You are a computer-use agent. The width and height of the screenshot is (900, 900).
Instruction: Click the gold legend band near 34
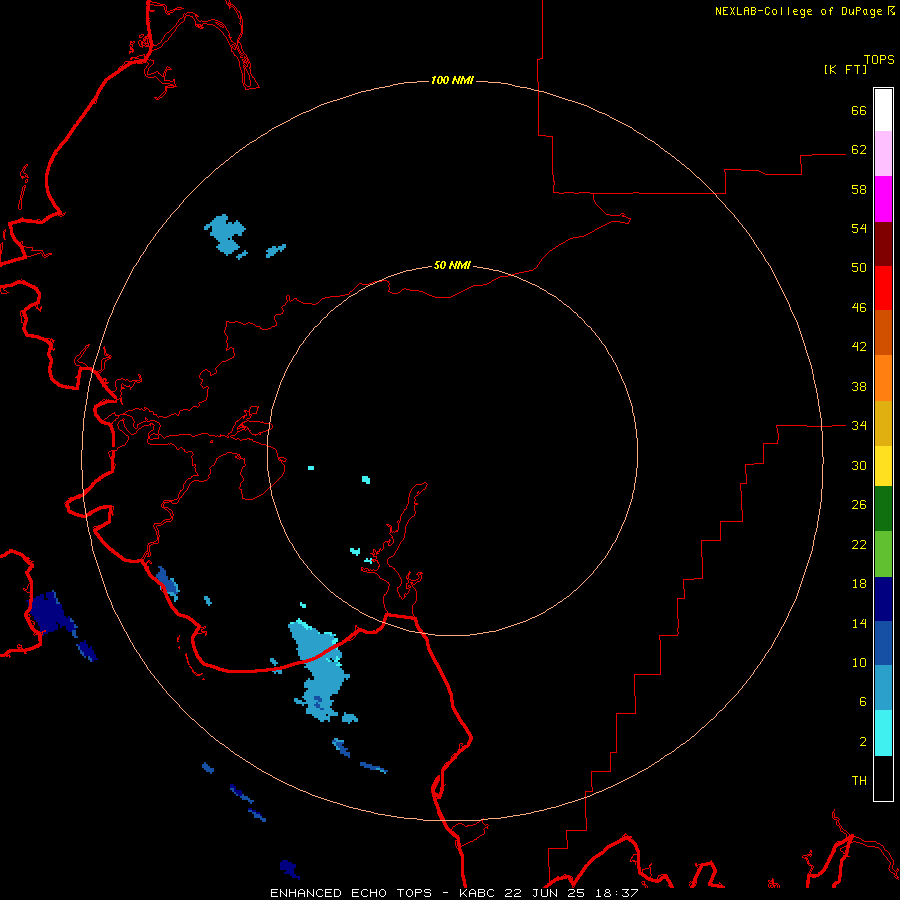(883, 424)
